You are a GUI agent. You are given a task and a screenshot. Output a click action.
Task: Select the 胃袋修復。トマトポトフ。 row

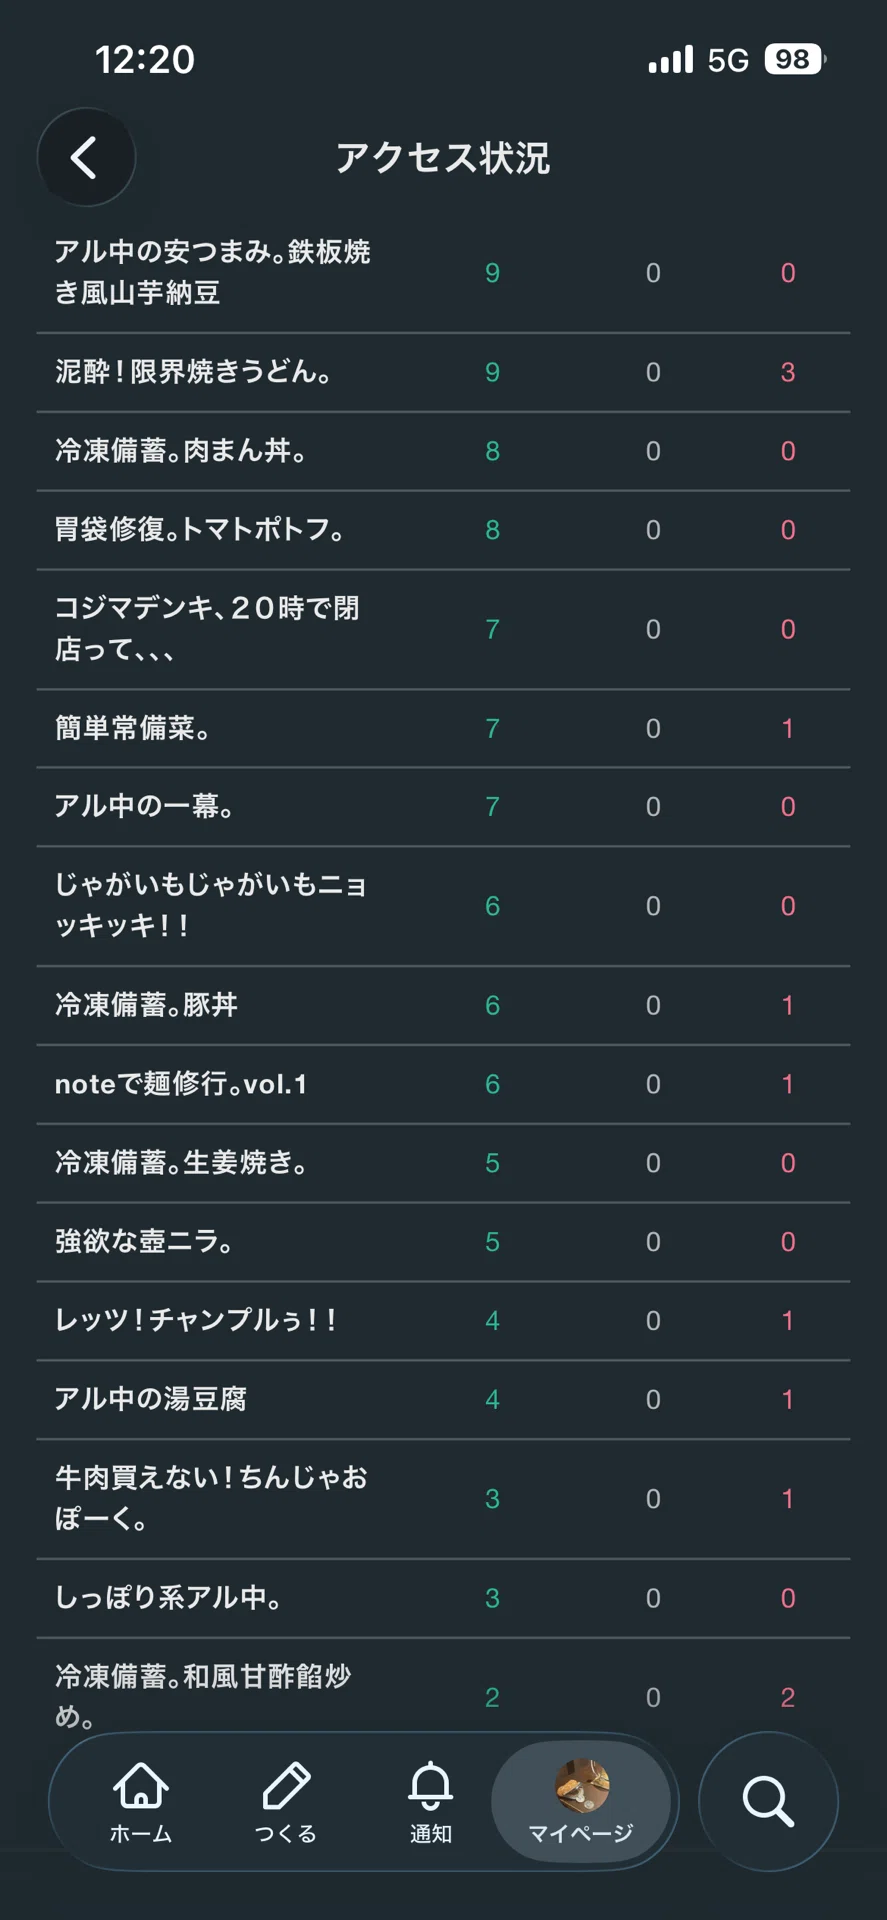tap(443, 530)
